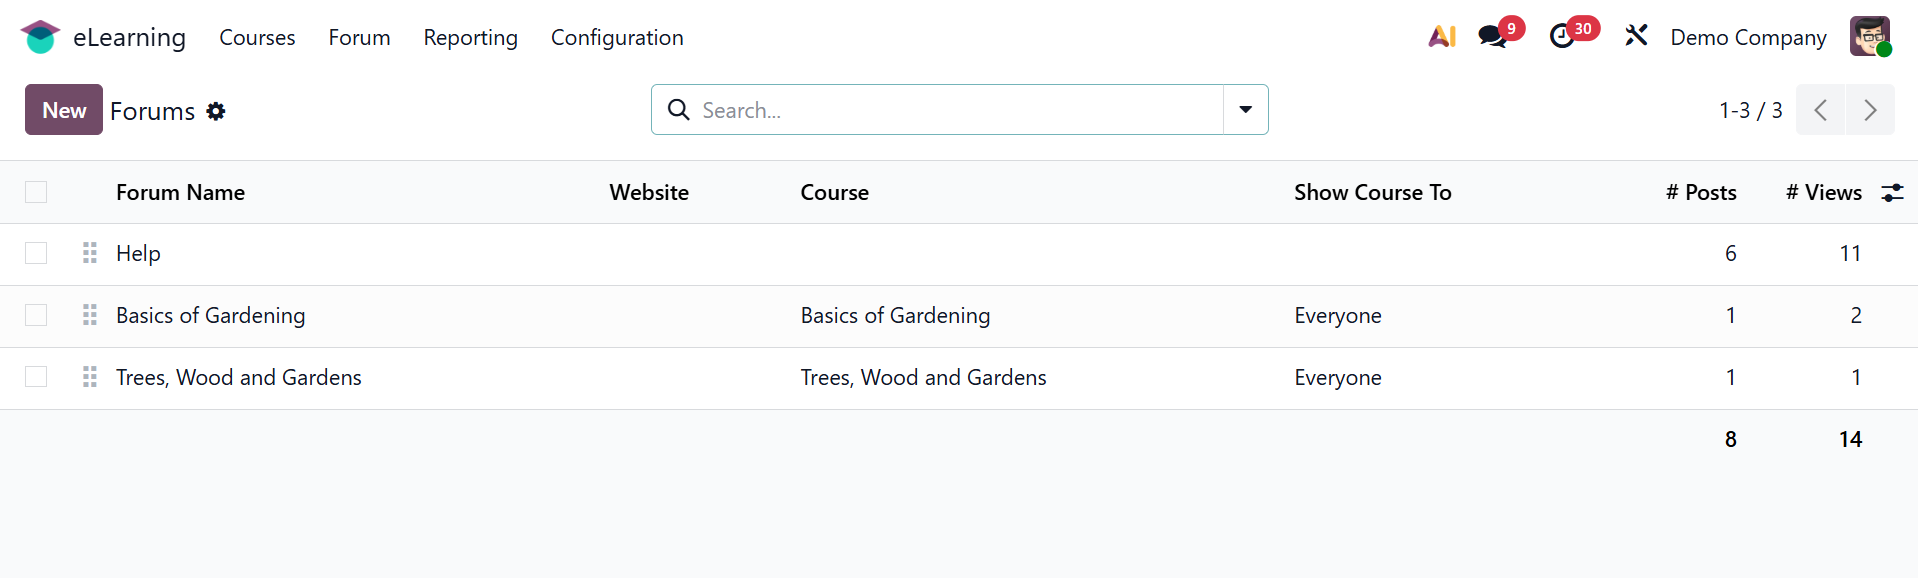The height and width of the screenshot is (578, 1918).
Task: Toggle the select-all checkbox in header
Action: 36,192
